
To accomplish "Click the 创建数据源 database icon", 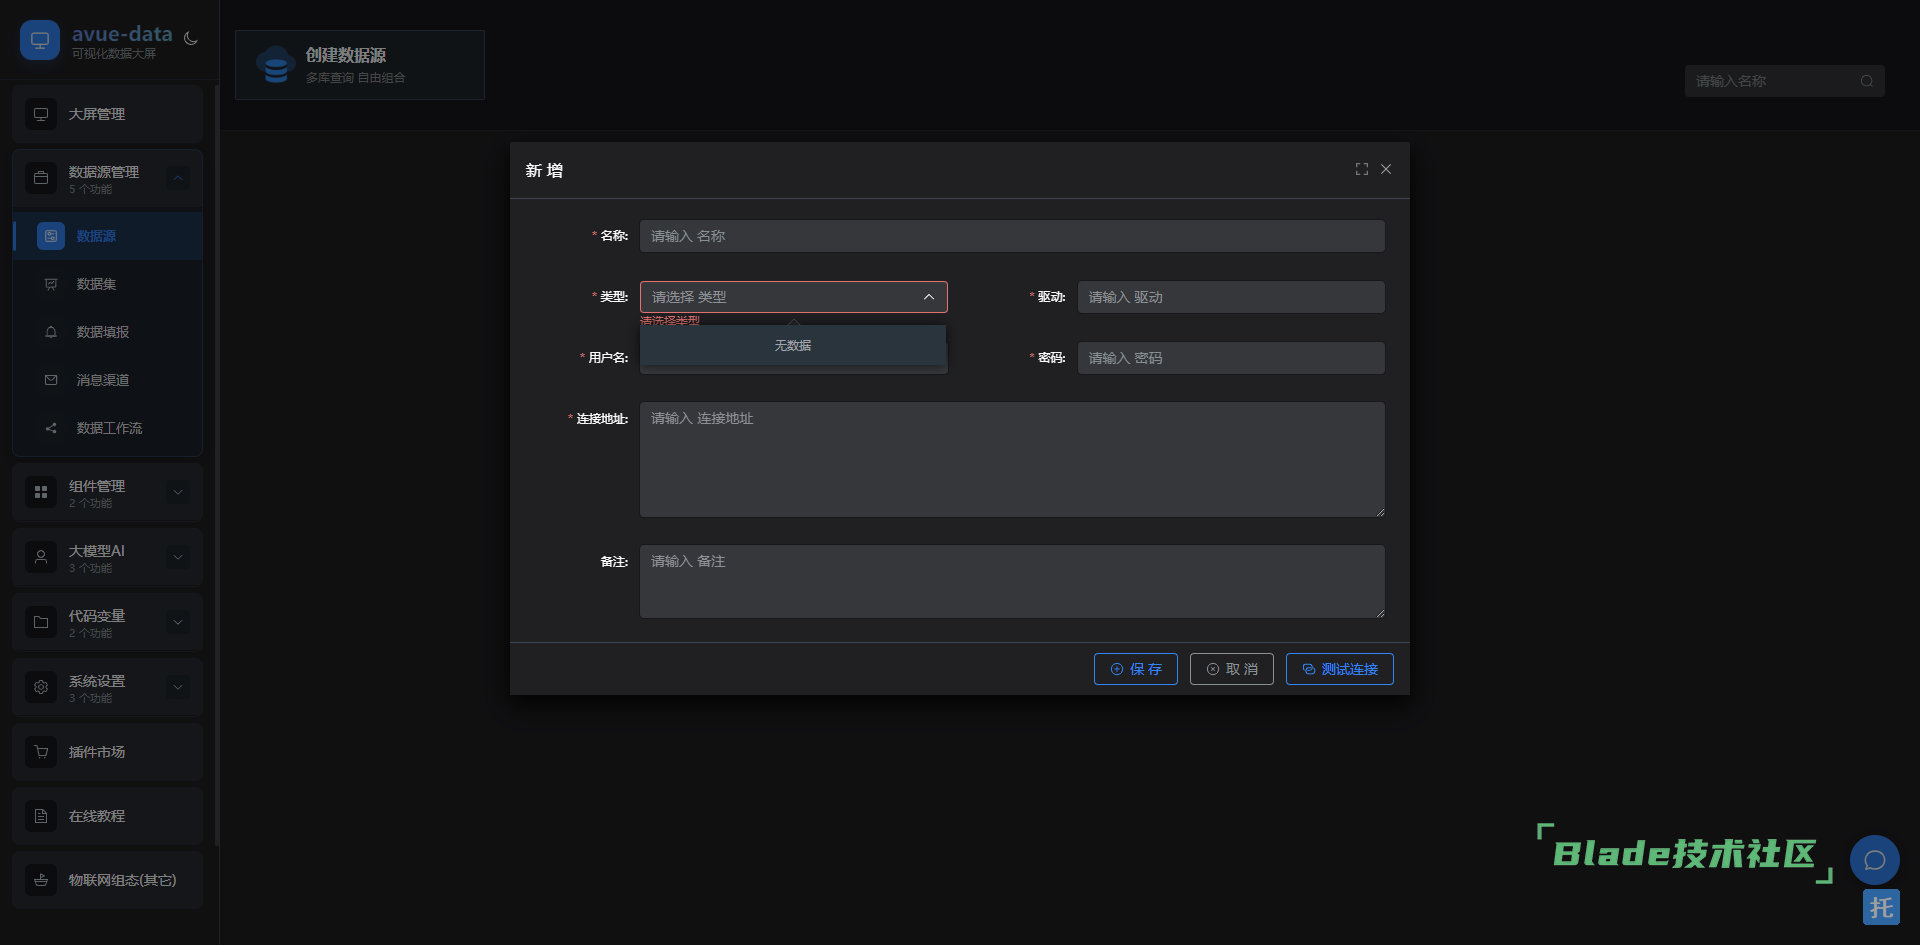I will [x=276, y=65].
